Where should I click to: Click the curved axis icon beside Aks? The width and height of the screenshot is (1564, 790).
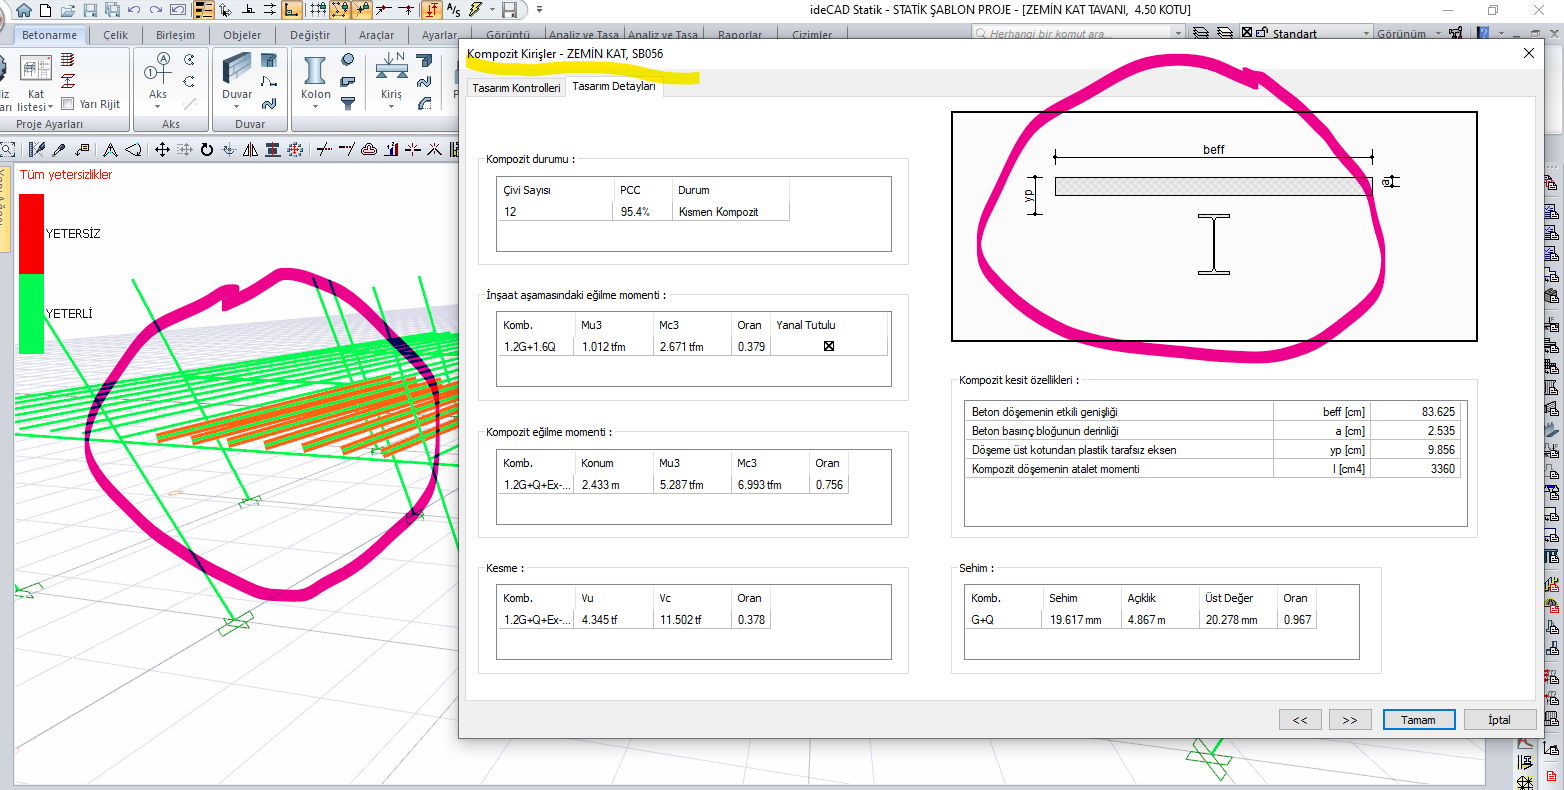[189, 60]
